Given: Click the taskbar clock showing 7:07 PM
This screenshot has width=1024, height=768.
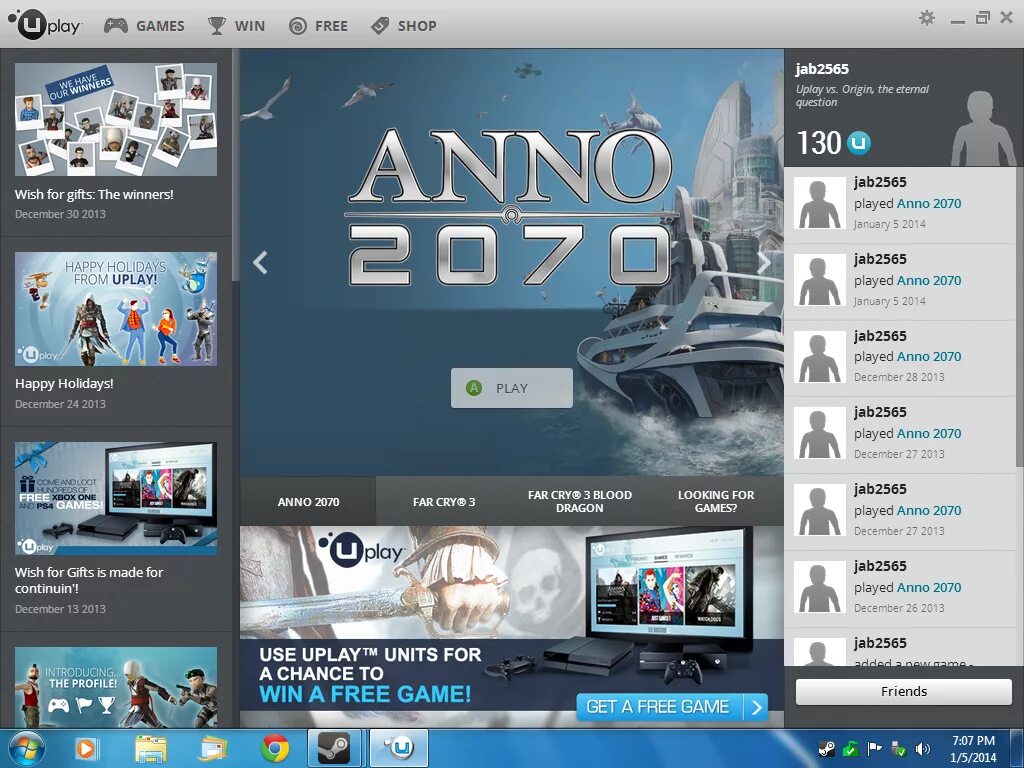Looking at the screenshot, I should (973, 749).
